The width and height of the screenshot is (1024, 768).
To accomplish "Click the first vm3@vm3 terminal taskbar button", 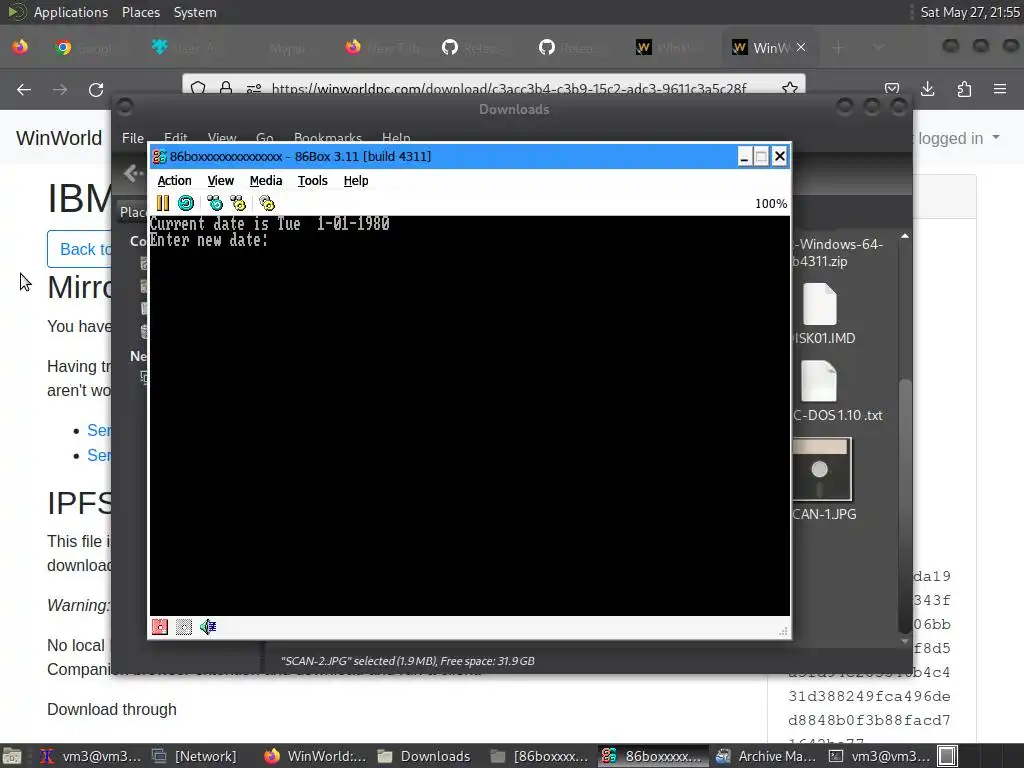I will click(90, 756).
